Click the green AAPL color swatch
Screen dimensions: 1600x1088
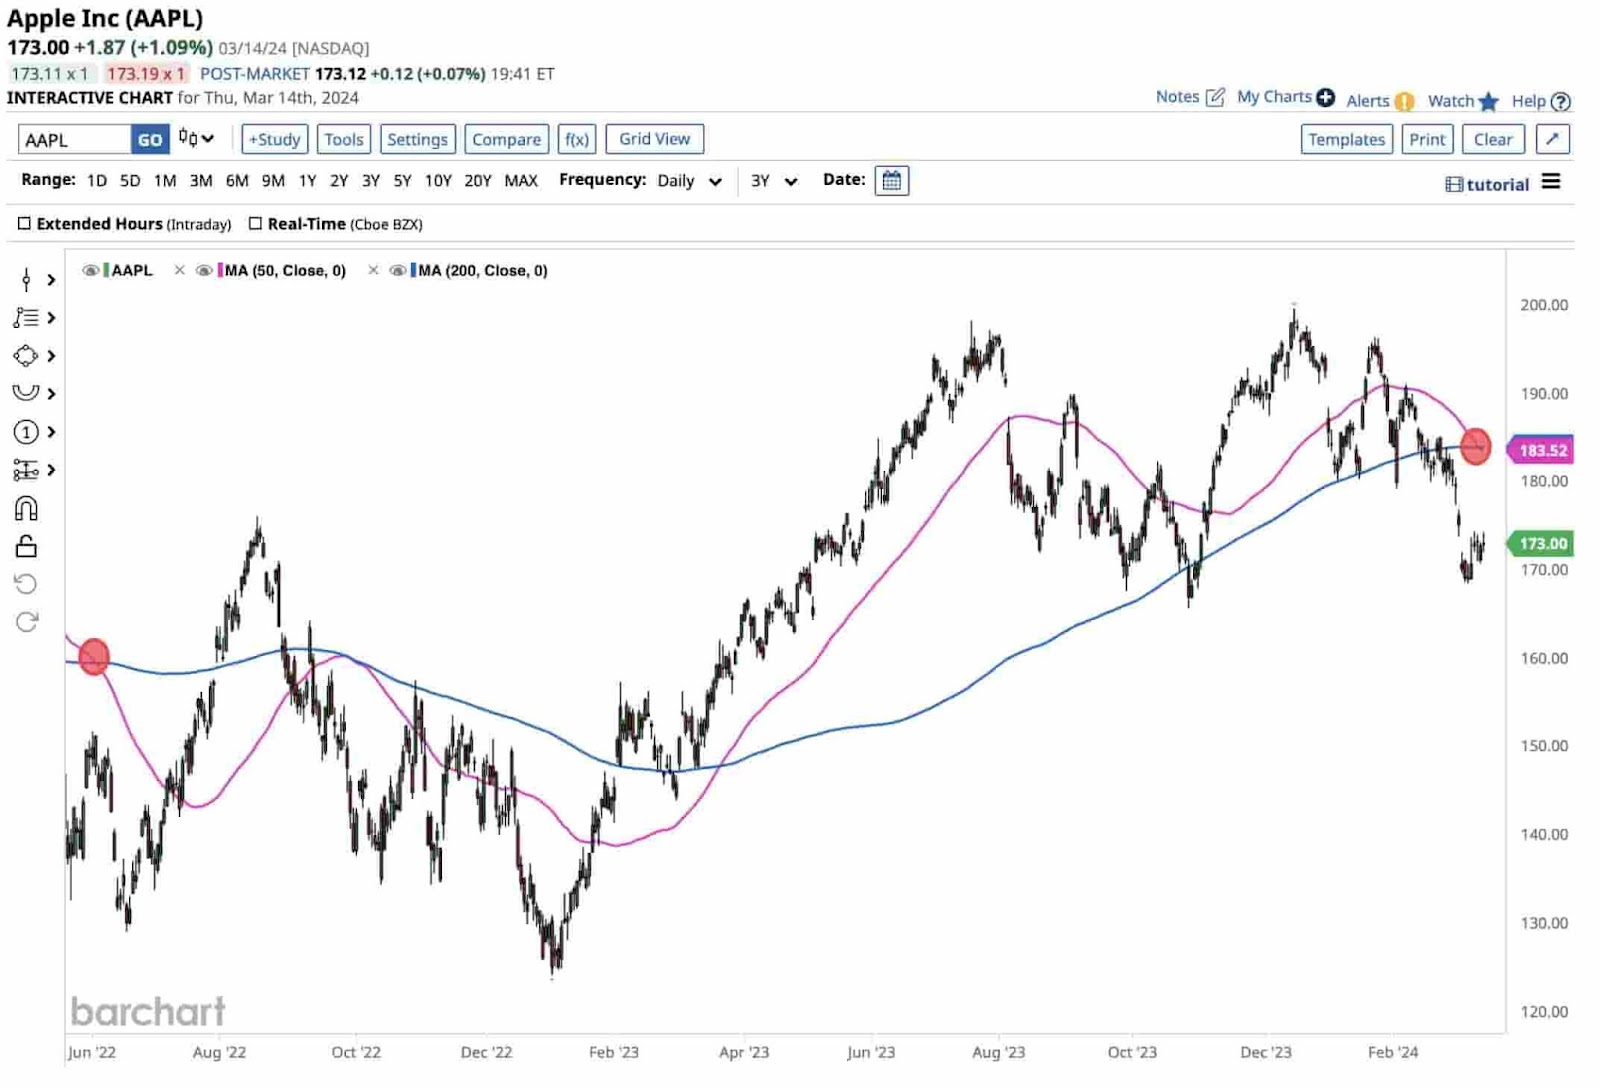coord(106,270)
